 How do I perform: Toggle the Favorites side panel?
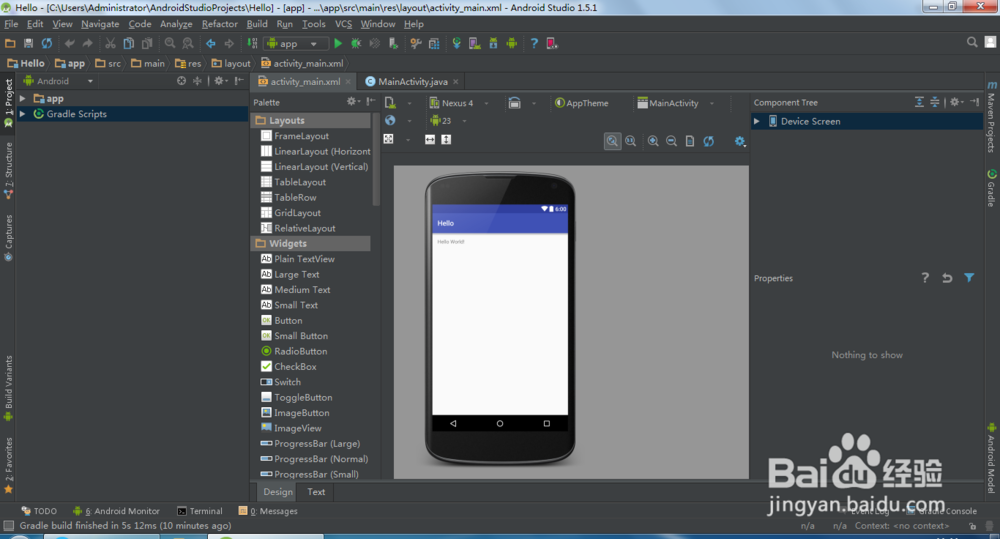[8, 465]
